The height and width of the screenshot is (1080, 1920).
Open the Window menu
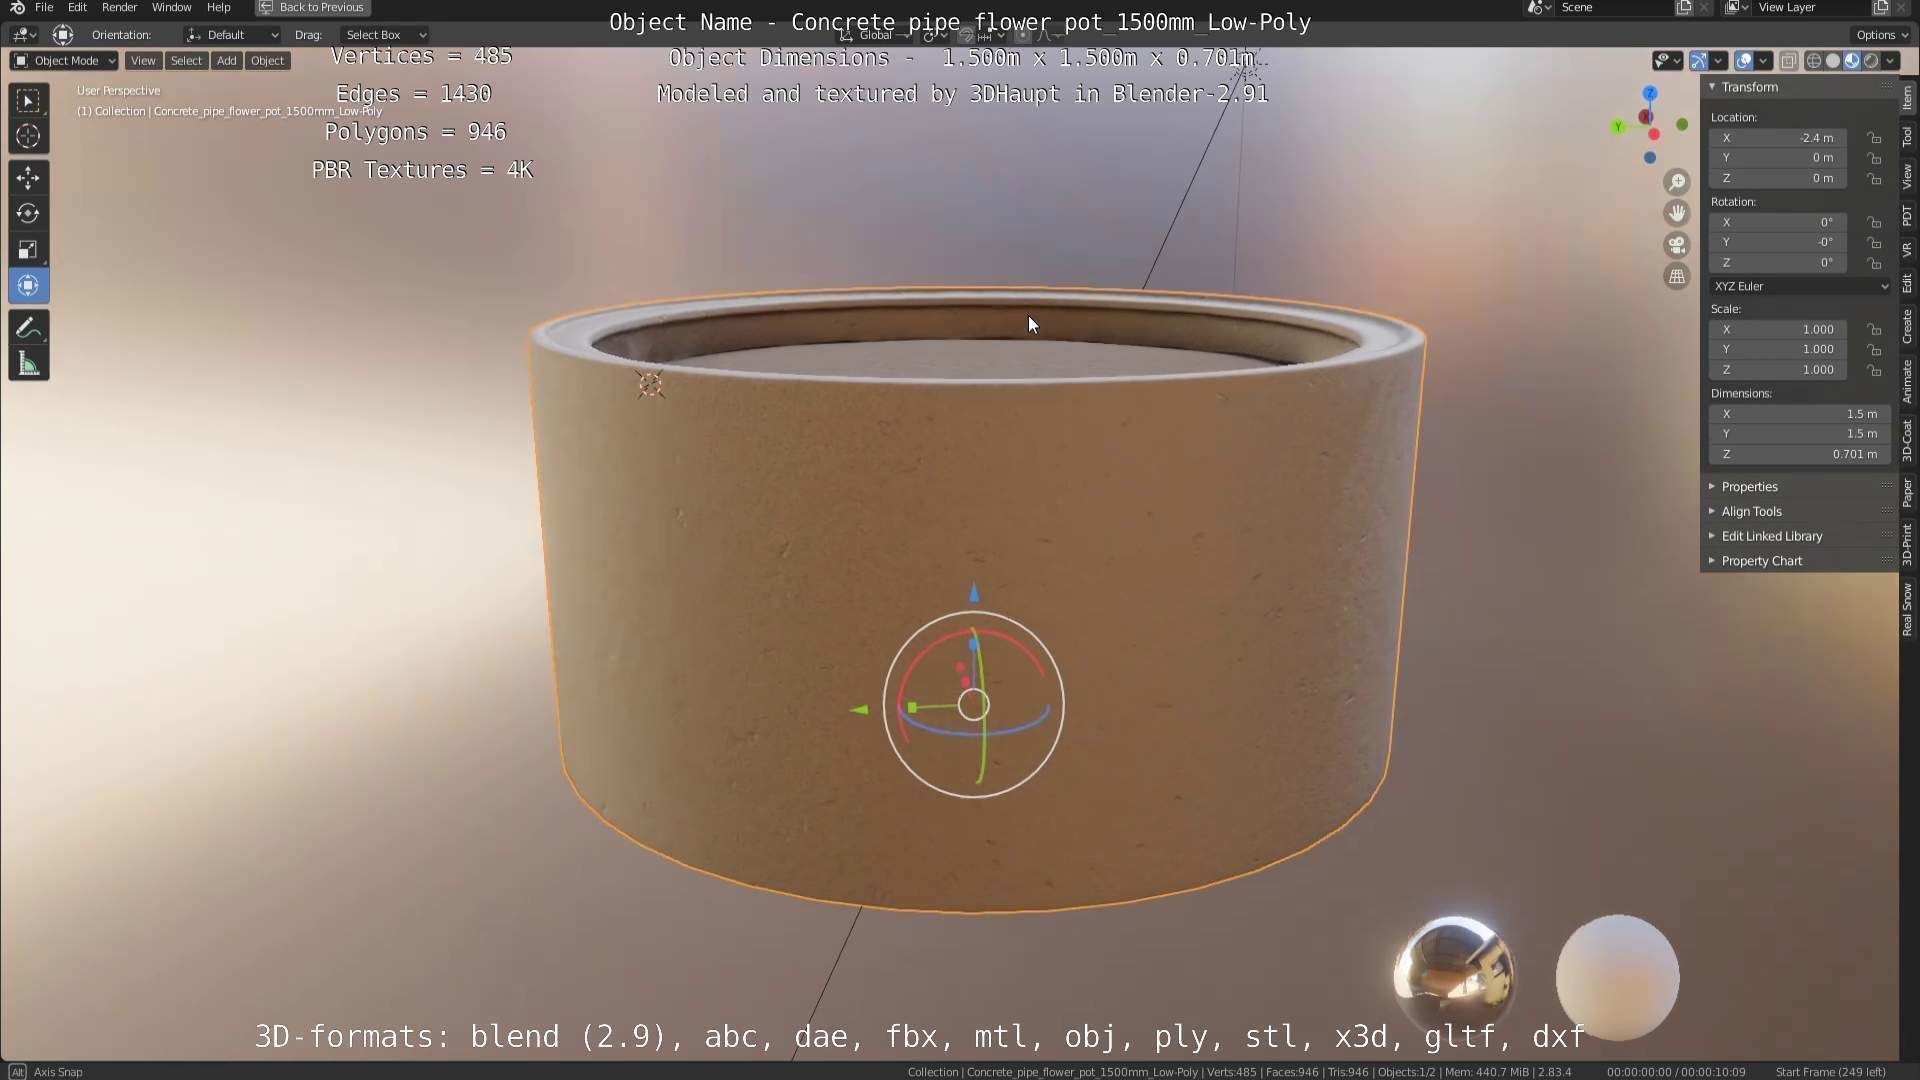171,7
